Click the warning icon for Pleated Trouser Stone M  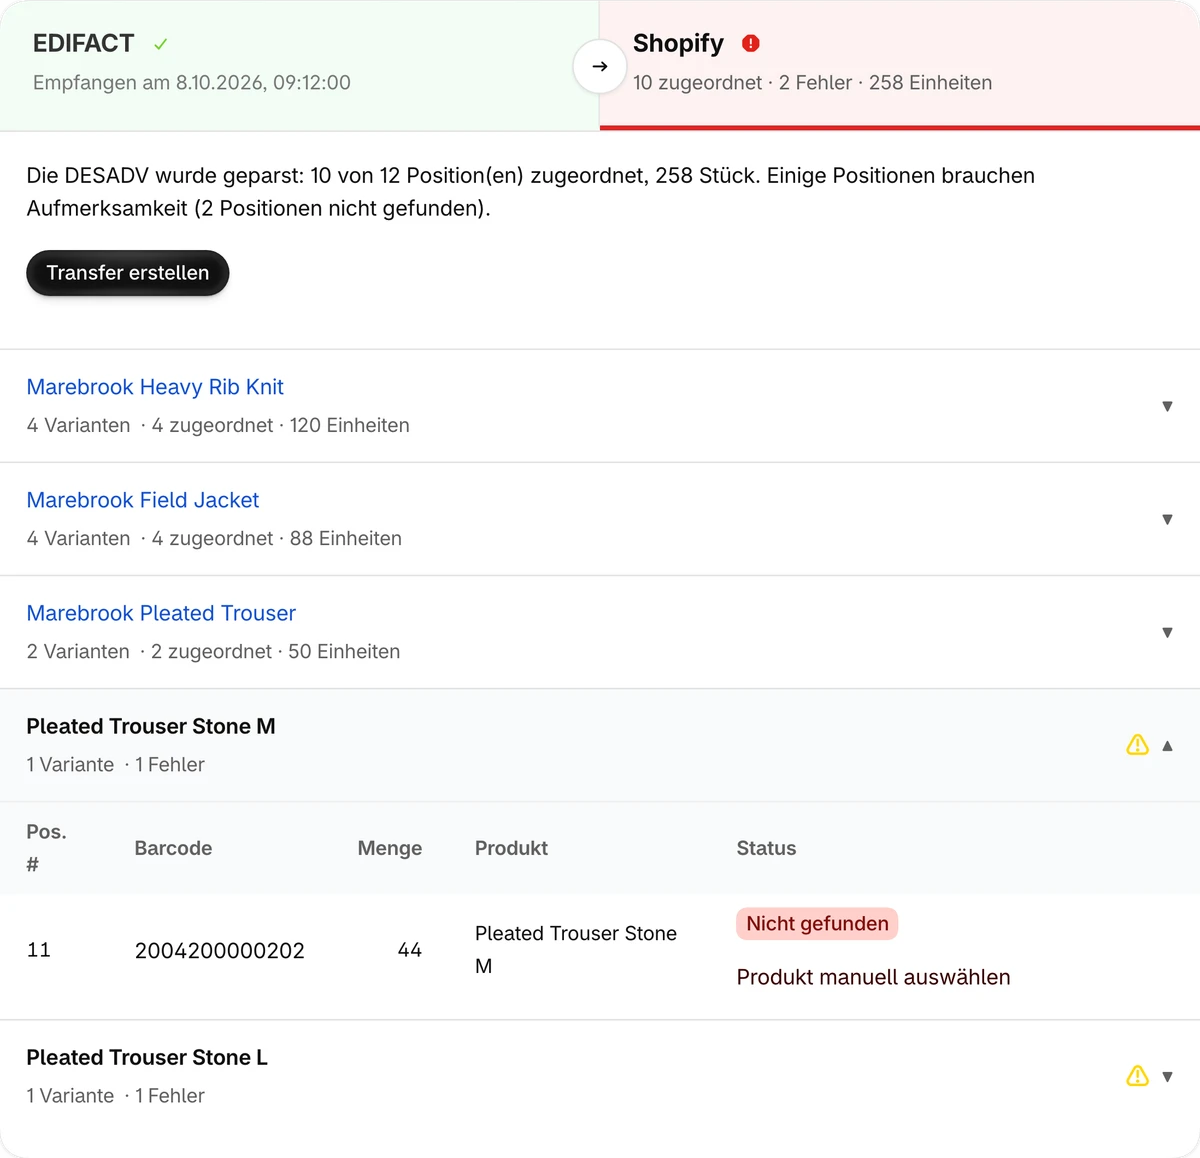pyautogui.click(x=1138, y=745)
